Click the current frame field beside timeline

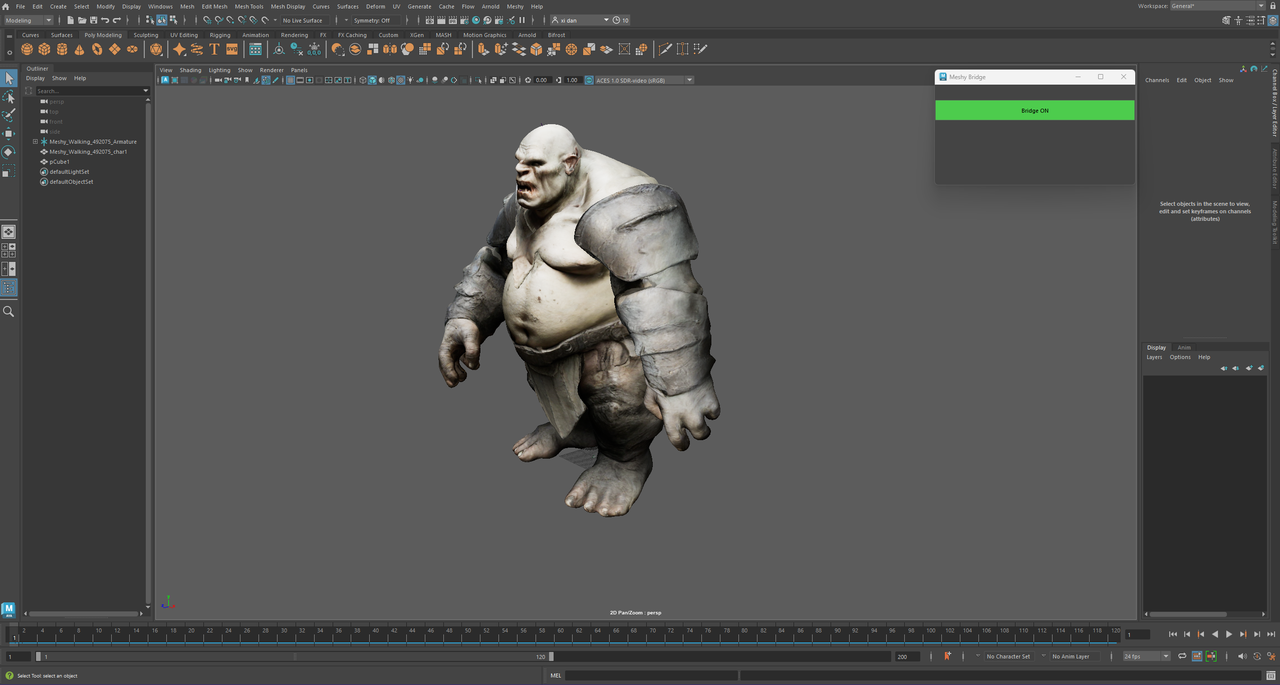pos(1137,634)
